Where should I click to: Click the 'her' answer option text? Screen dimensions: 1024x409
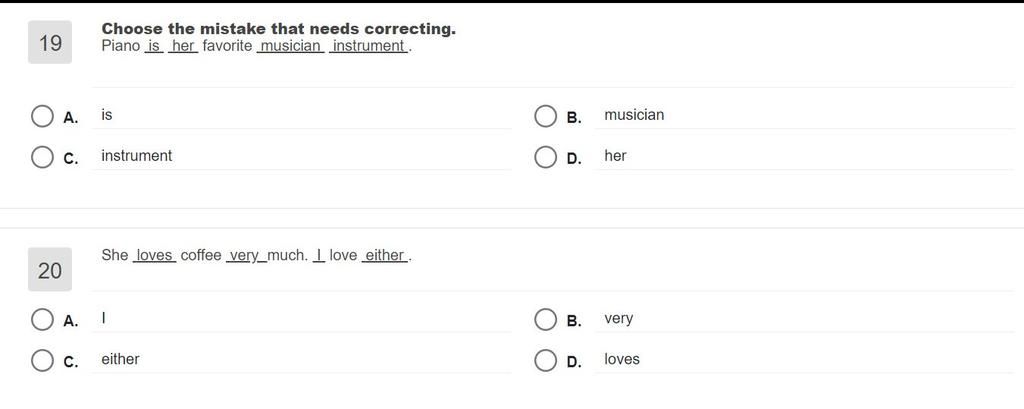click(615, 155)
